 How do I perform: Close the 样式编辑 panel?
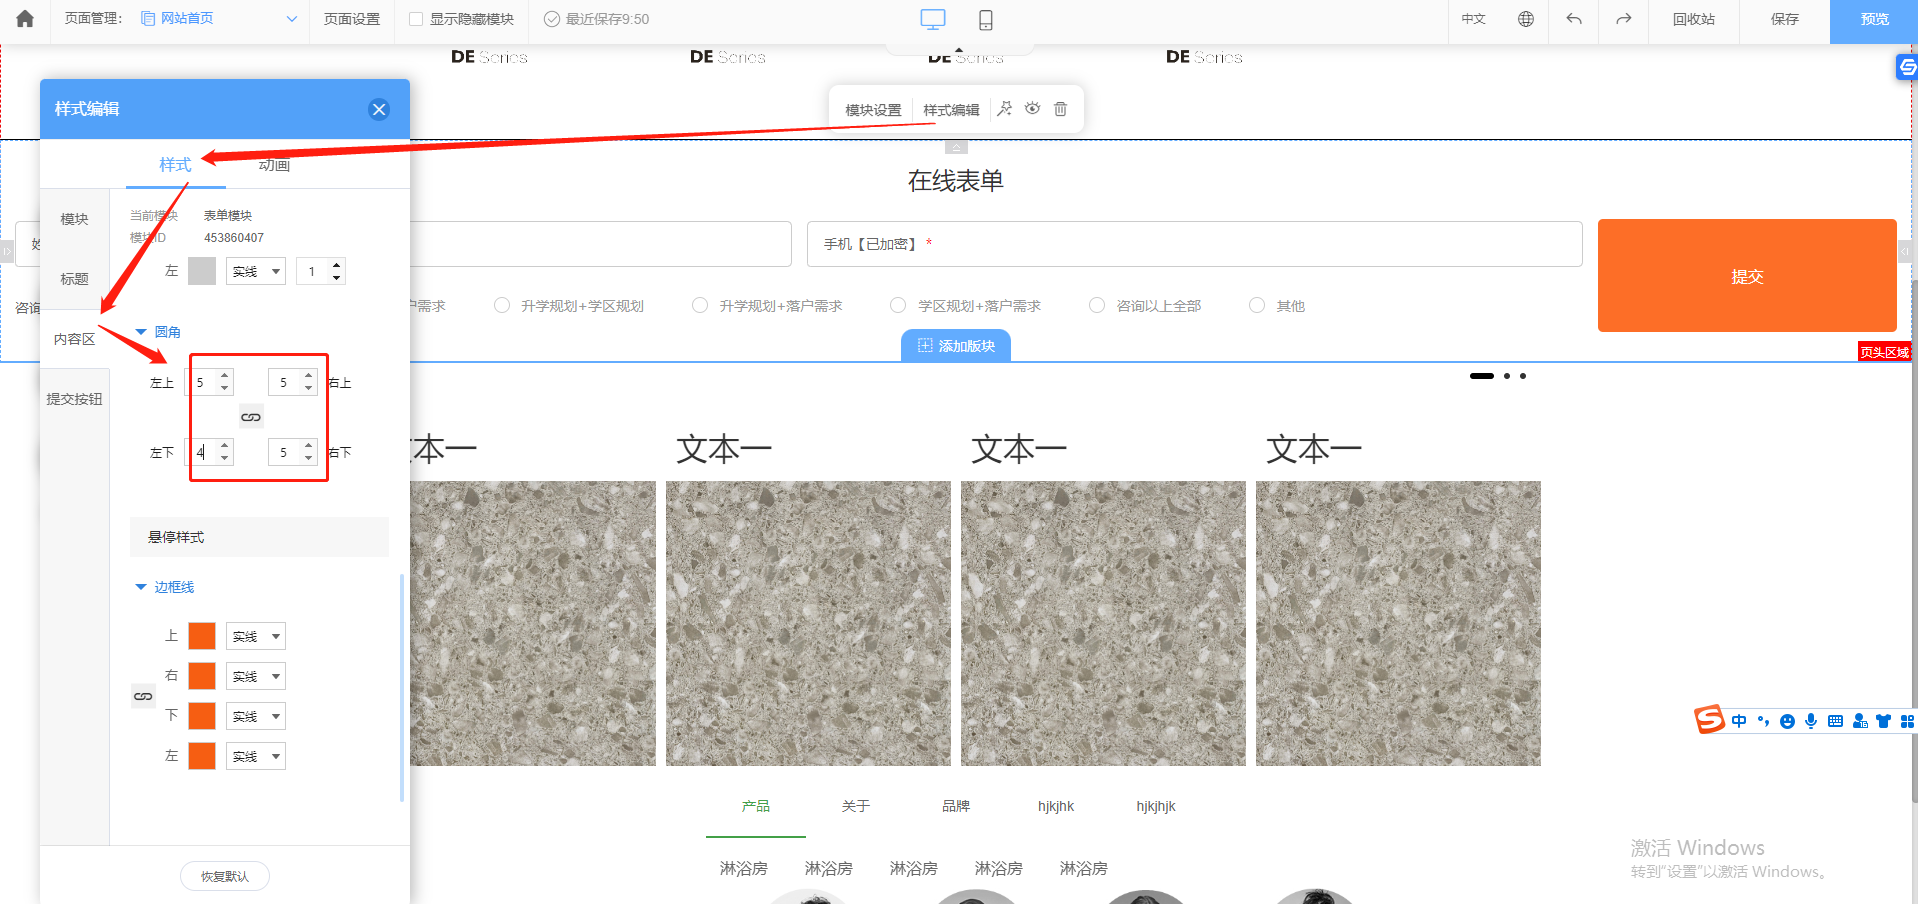379,110
